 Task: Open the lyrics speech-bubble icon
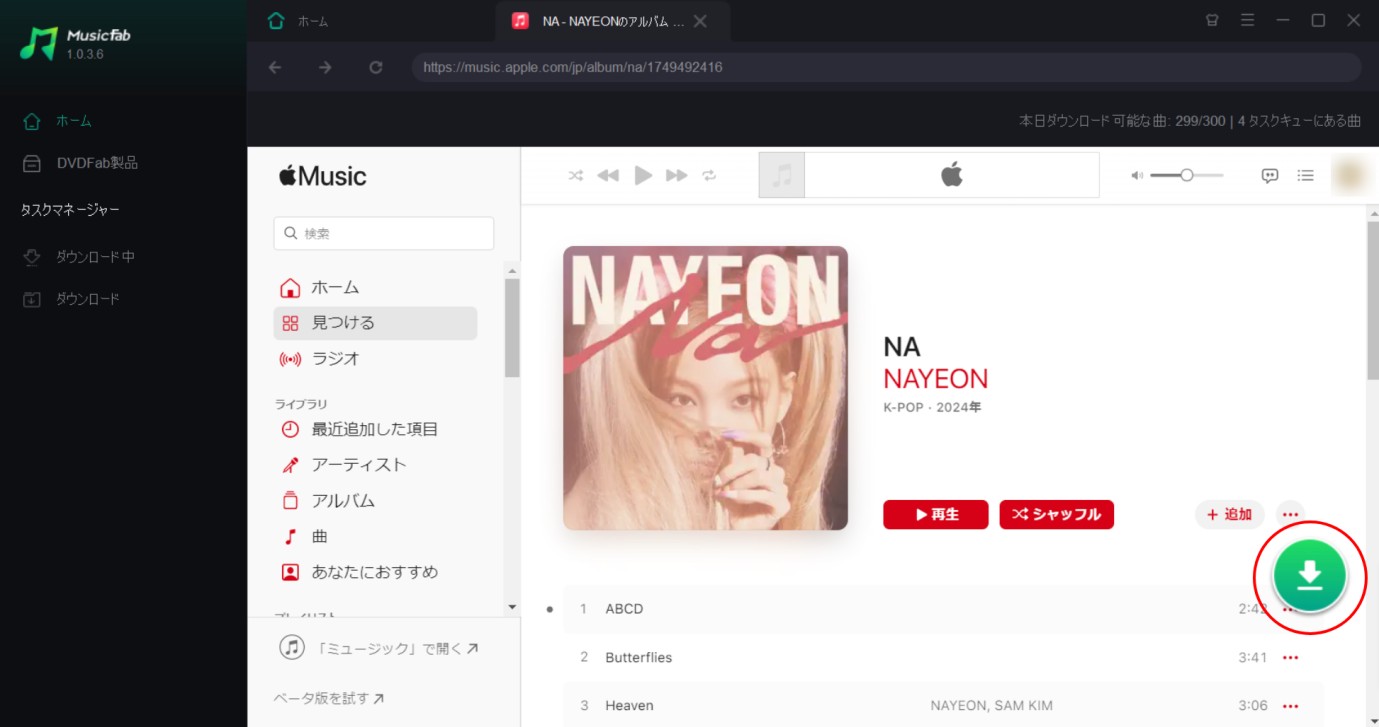(x=1270, y=176)
